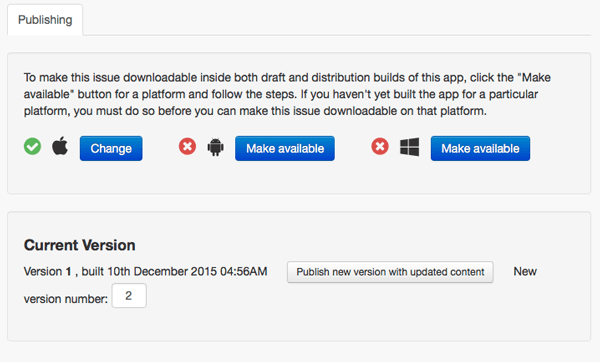
Task: Make issue available on Windows
Action: (x=480, y=148)
